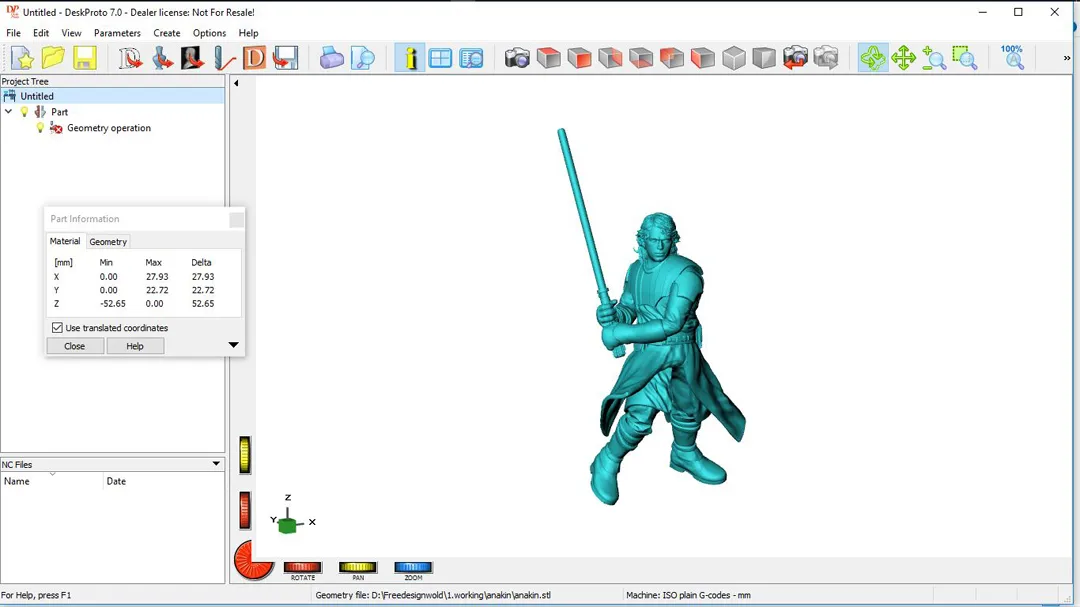Click Help button in Part Information
1080x607 pixels.
135,346
